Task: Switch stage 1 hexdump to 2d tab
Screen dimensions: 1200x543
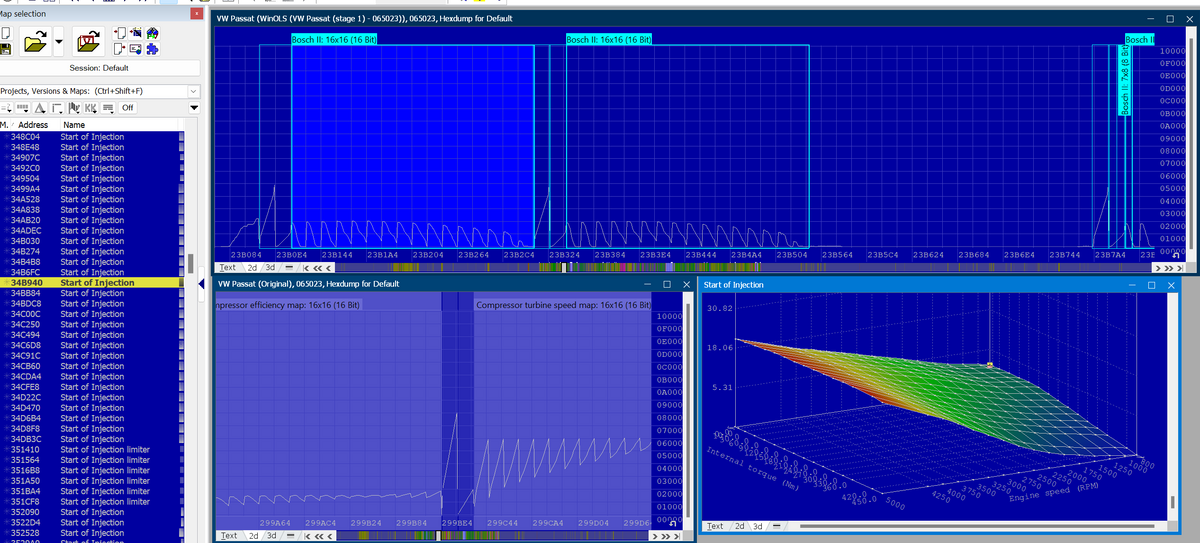Action: tap(252, 268)
